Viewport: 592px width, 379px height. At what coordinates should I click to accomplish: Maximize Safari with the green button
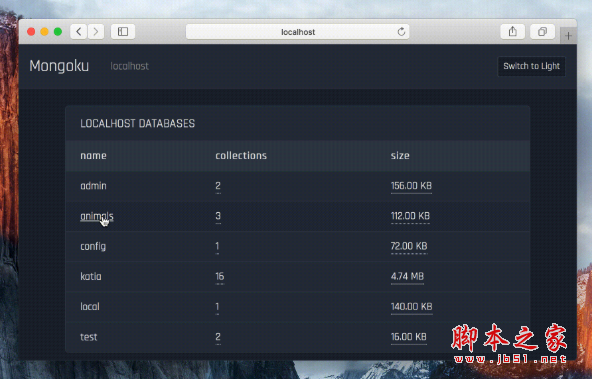click(x=58, y=32)
